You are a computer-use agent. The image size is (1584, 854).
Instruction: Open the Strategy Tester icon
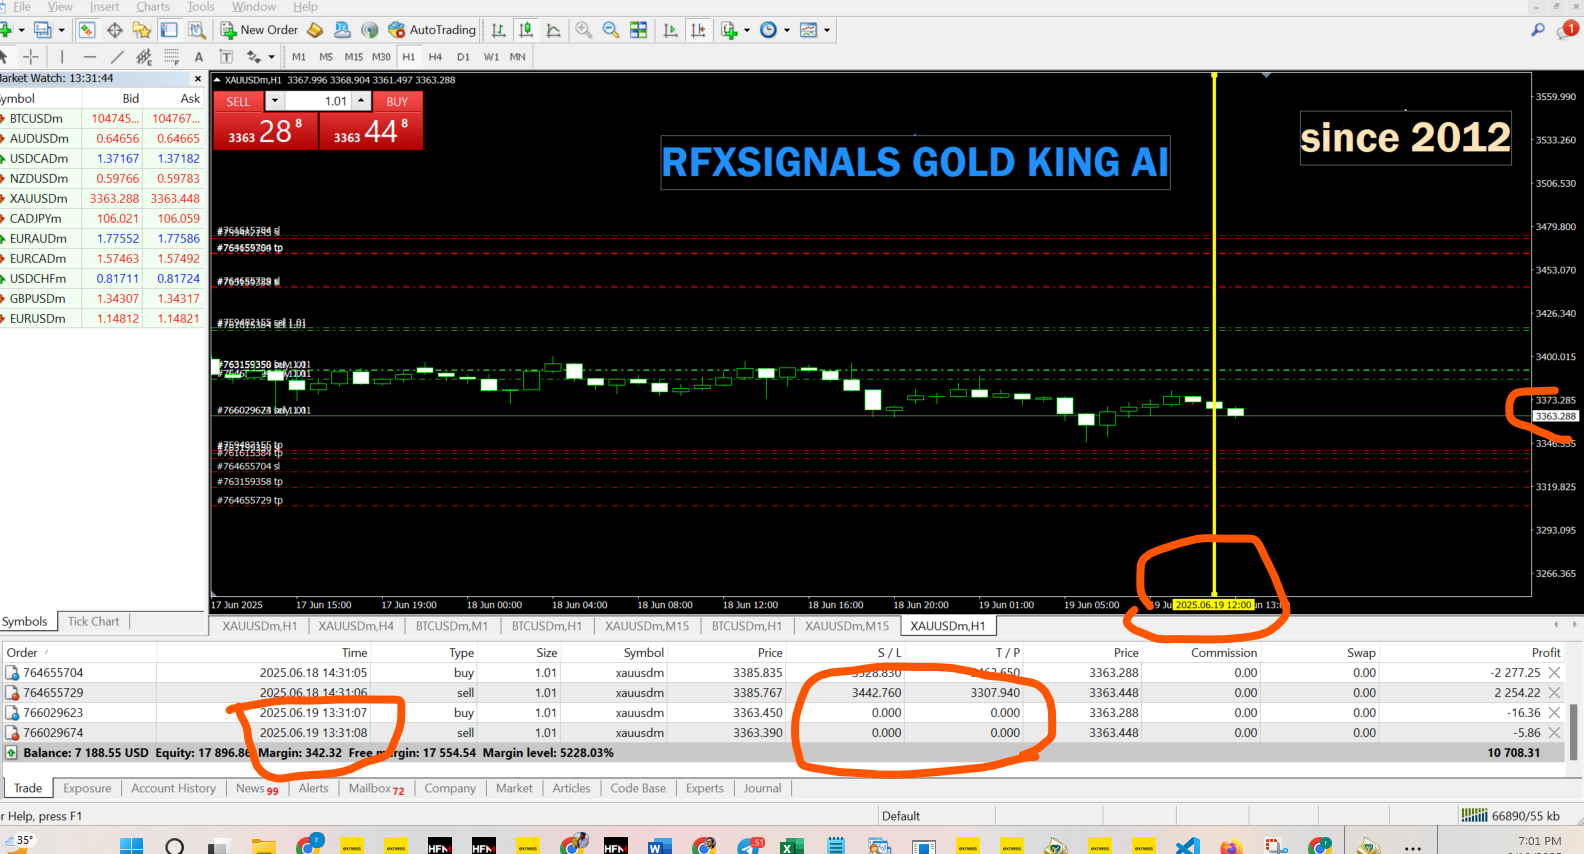[197, 30]
